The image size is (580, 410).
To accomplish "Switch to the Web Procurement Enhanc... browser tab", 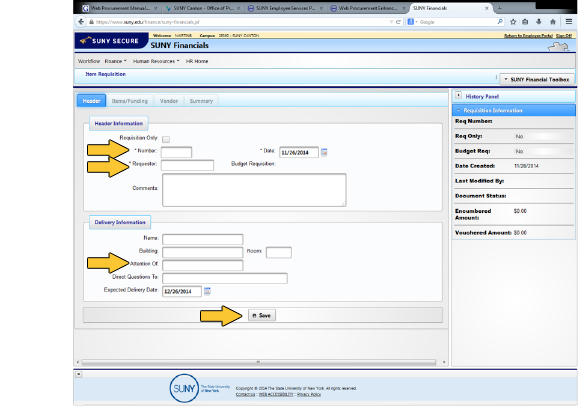I will (x=368, y=8).
